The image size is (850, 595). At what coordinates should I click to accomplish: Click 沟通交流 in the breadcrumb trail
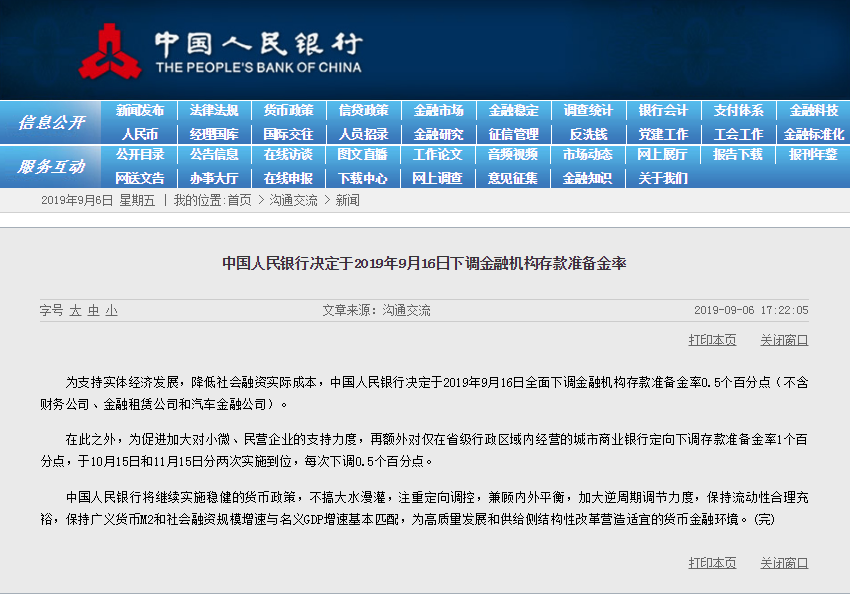[293, 201]
